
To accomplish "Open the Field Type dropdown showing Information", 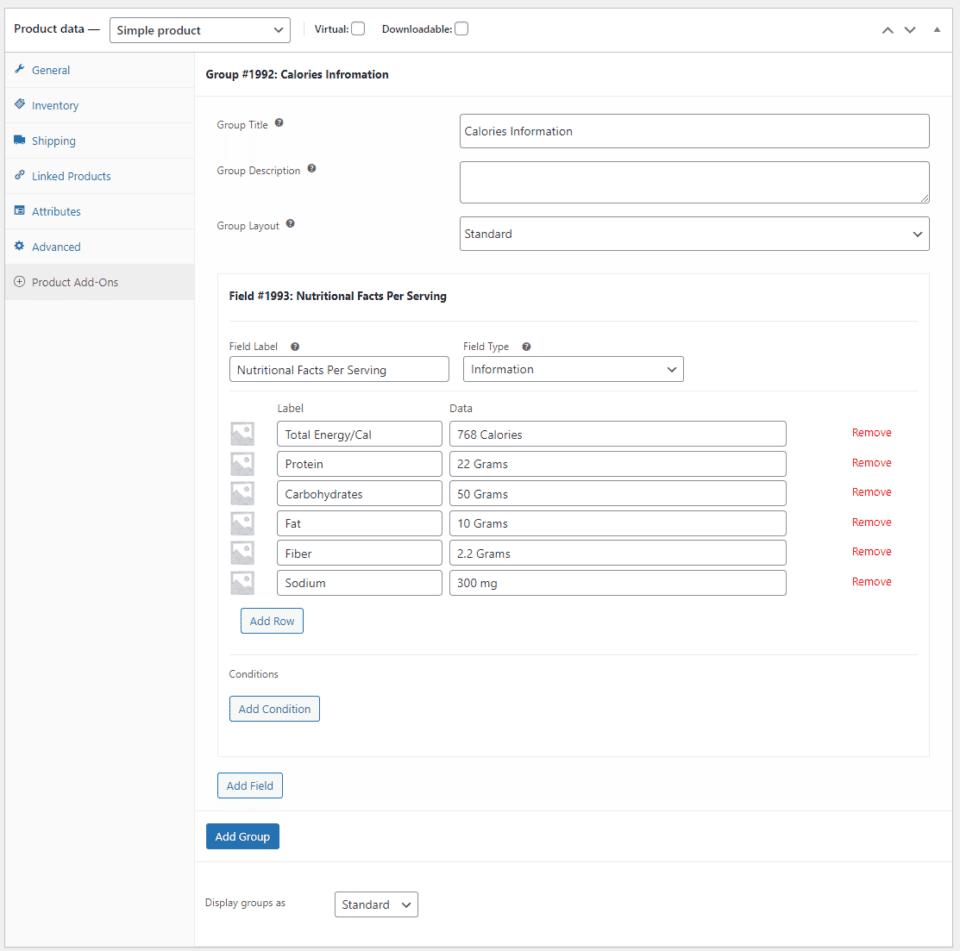I will coord(572,369).
